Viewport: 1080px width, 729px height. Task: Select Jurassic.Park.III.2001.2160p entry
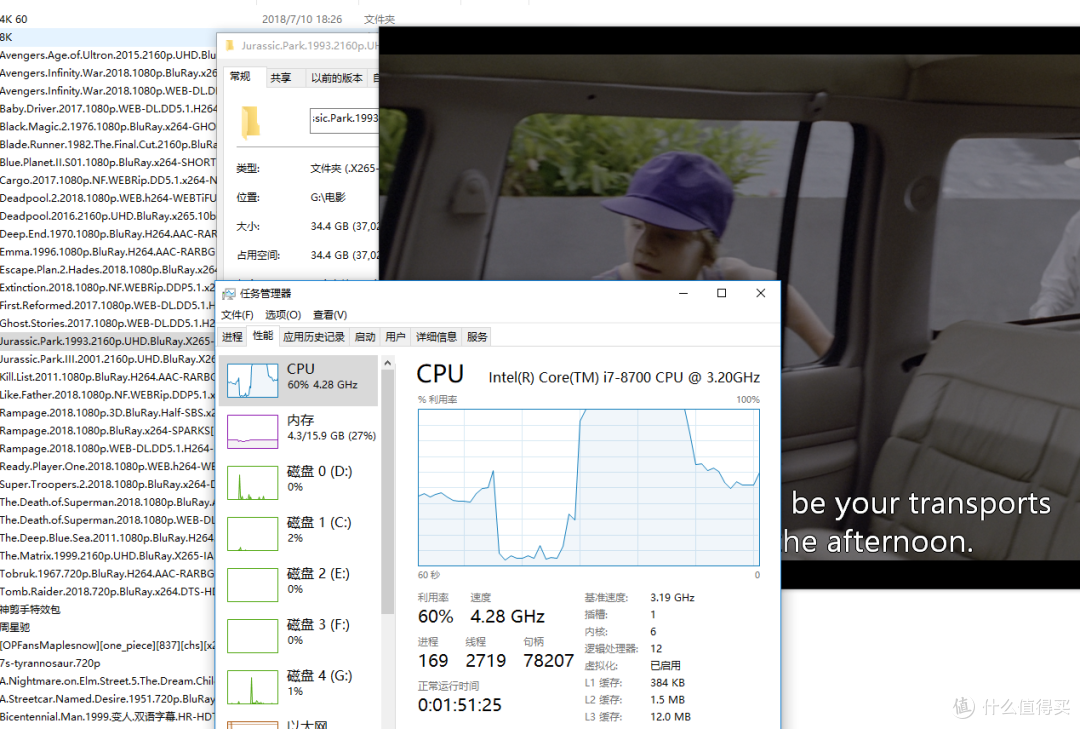(x=108, y=360)
